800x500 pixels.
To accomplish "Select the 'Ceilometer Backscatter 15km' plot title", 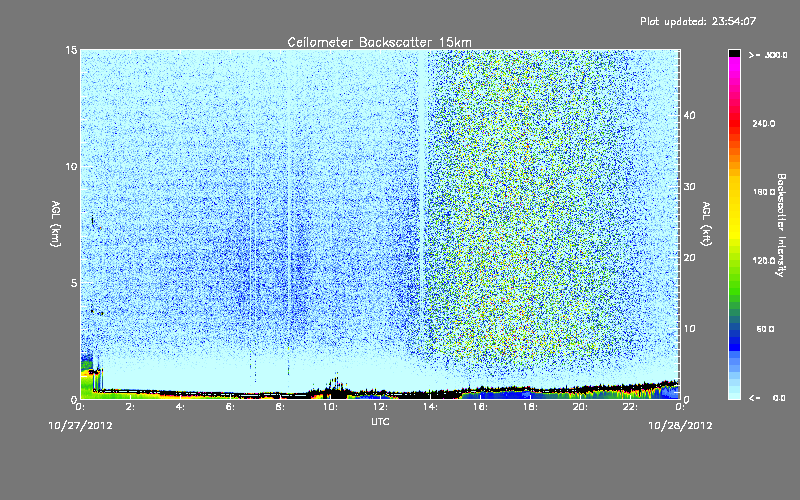I will (379, 42).
